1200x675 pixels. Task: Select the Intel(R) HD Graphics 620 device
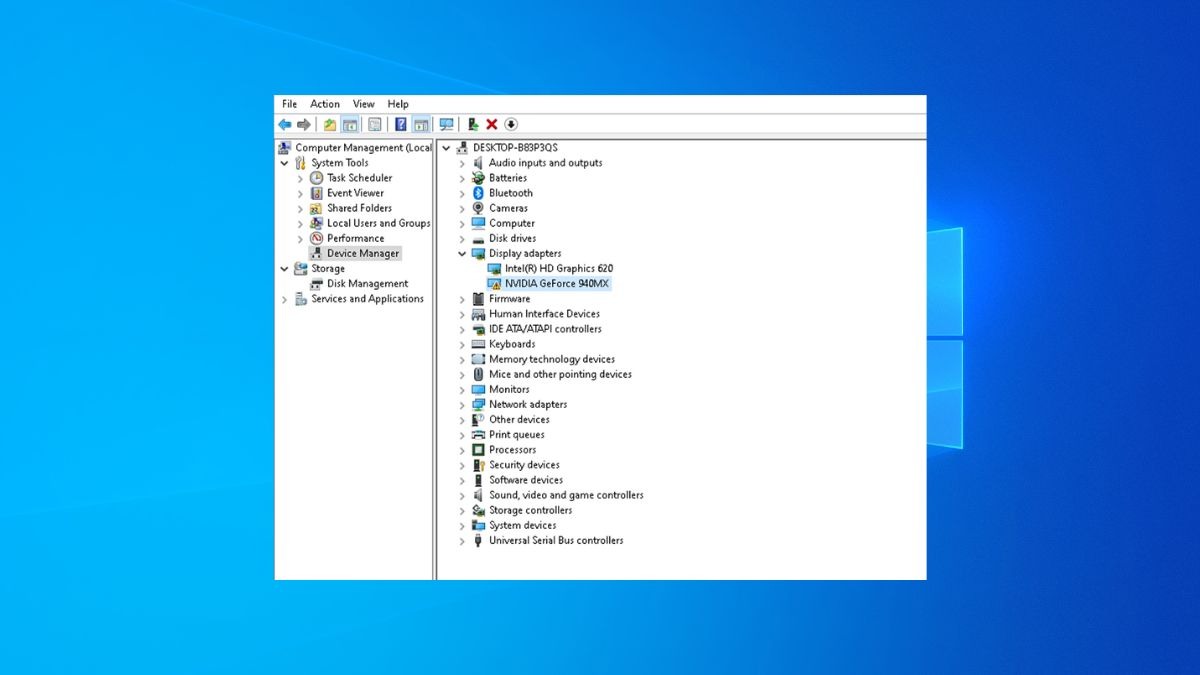click(x=559, y=269)
